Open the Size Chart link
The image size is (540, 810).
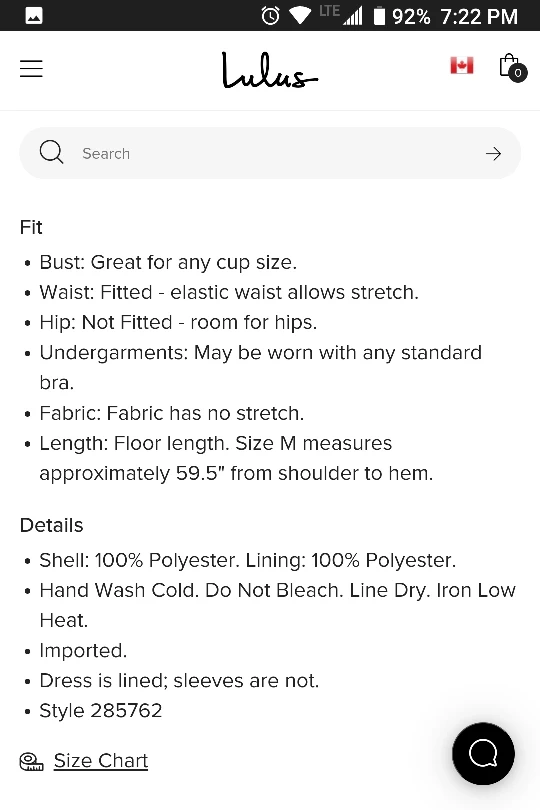101,760
